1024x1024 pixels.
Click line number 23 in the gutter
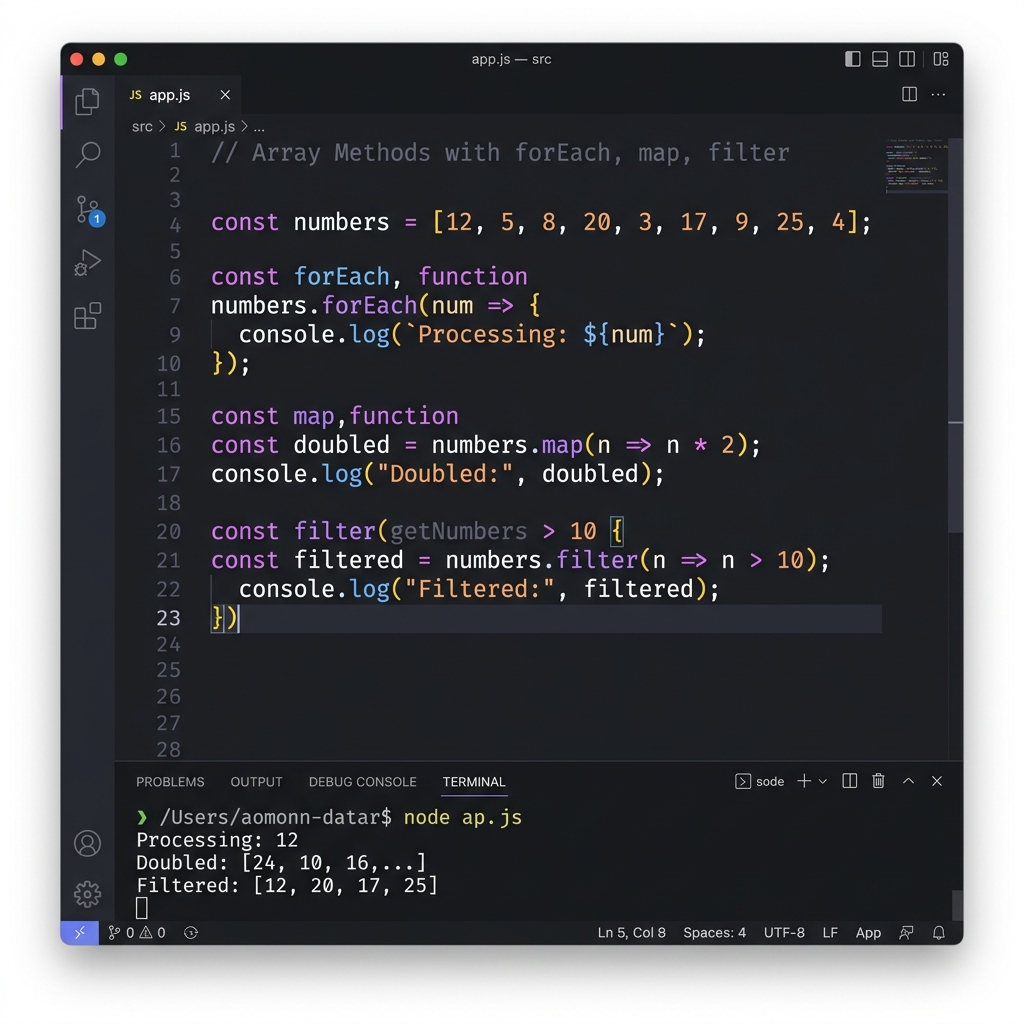(168, 618)
